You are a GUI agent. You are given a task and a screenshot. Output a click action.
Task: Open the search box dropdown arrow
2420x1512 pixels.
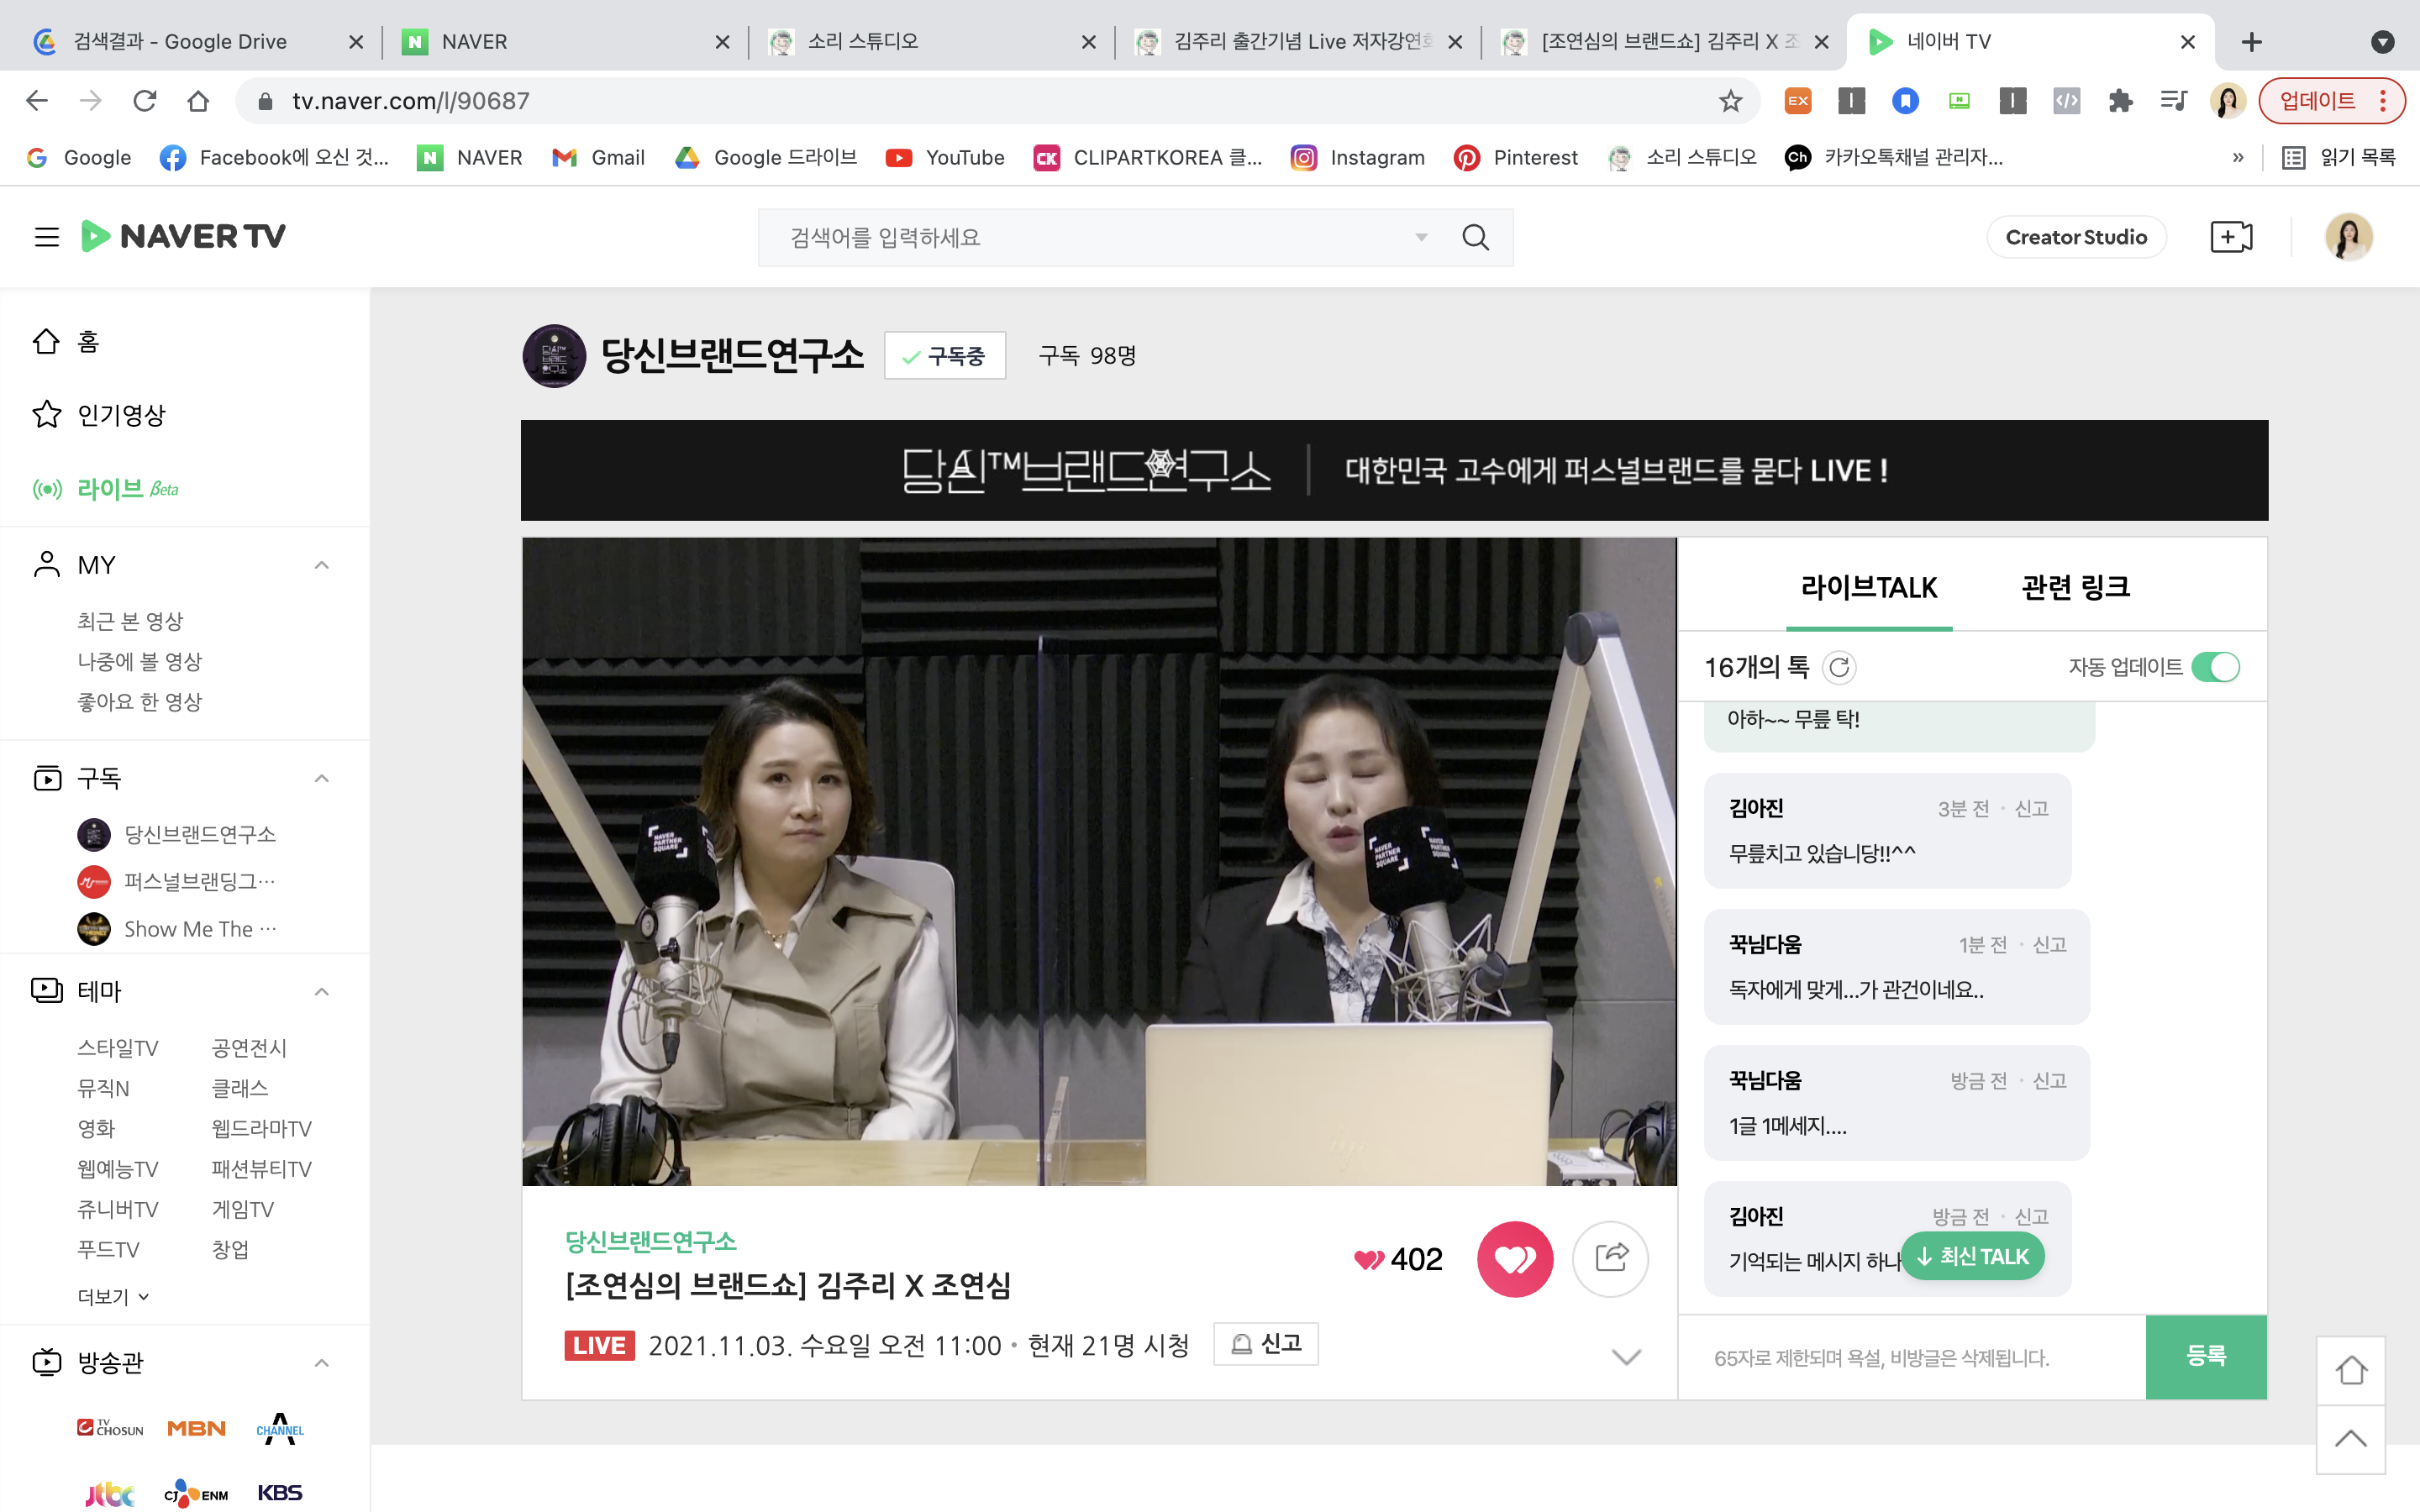pyautogui.click(x=1421, y=238)
